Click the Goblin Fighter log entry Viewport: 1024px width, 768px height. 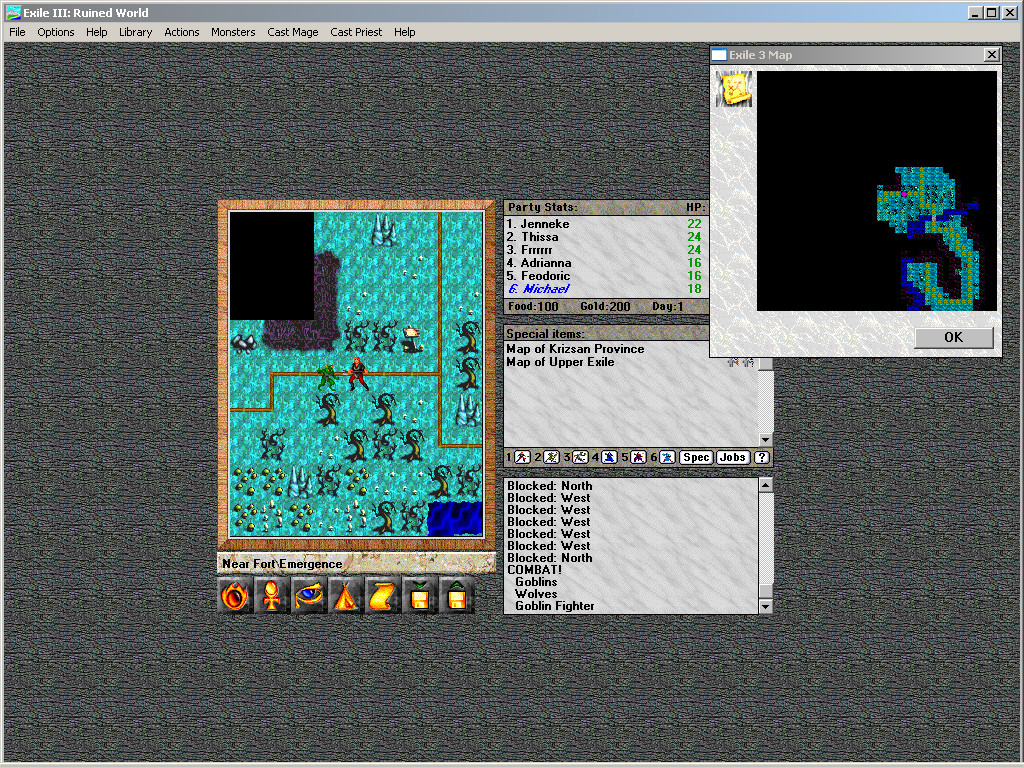[x=554, y=606]
